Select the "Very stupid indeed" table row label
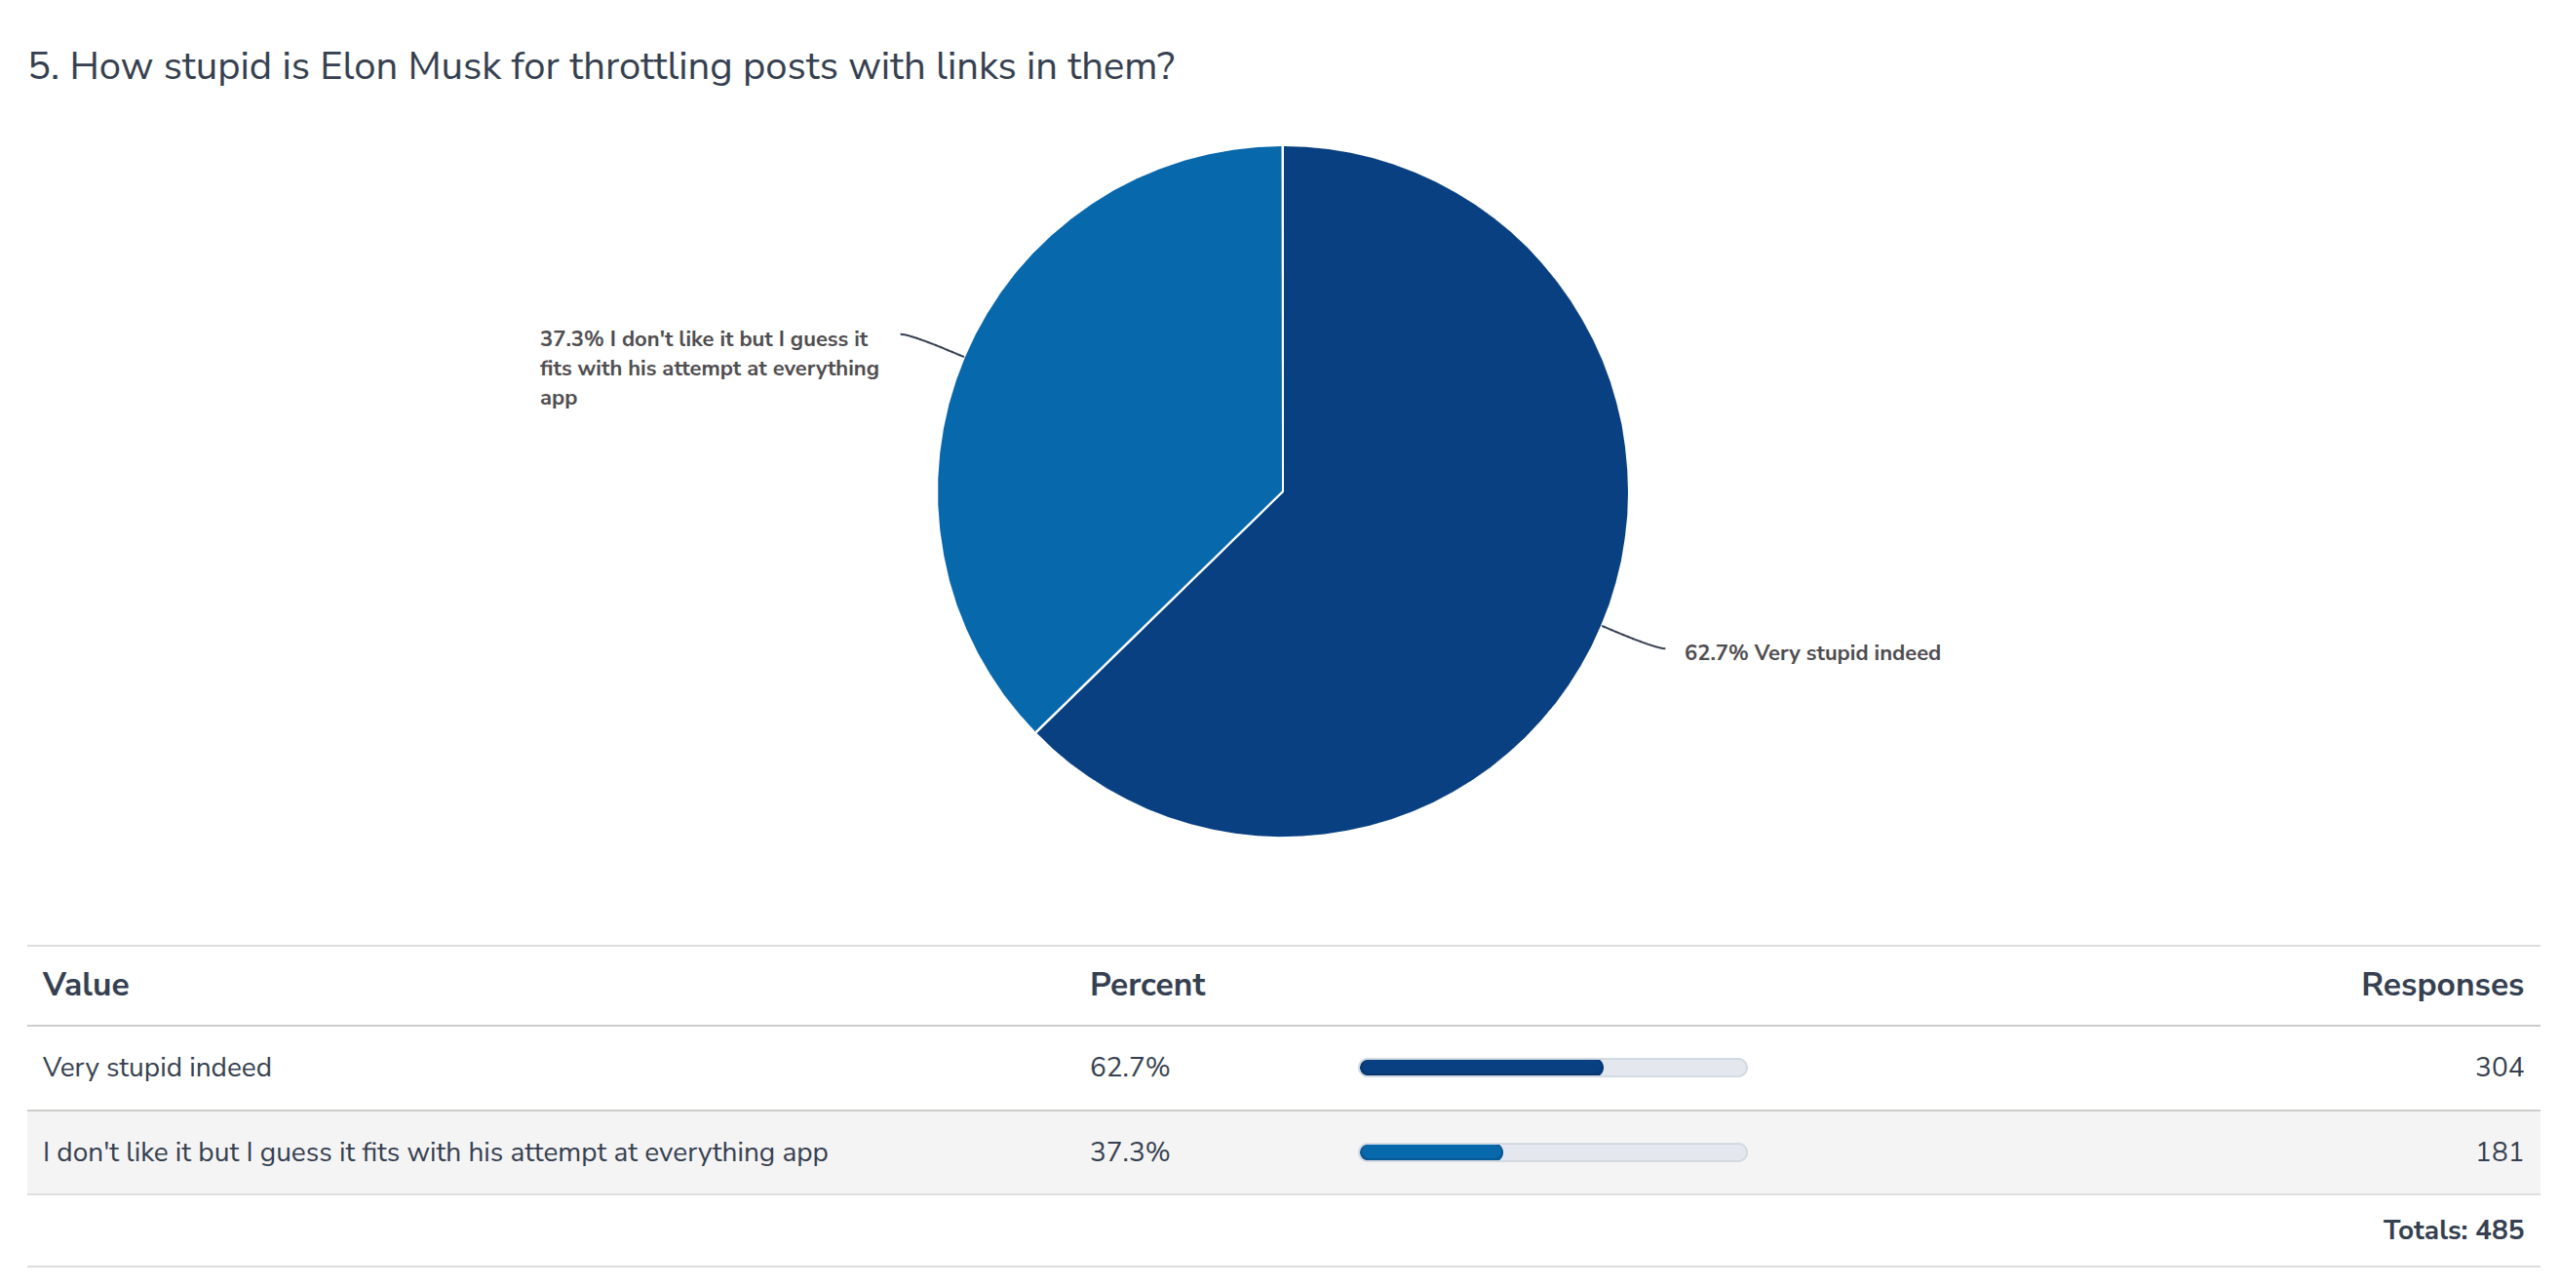Image resolution: width=2560 pixels, height=1287 pixels. click(157, 1068)
